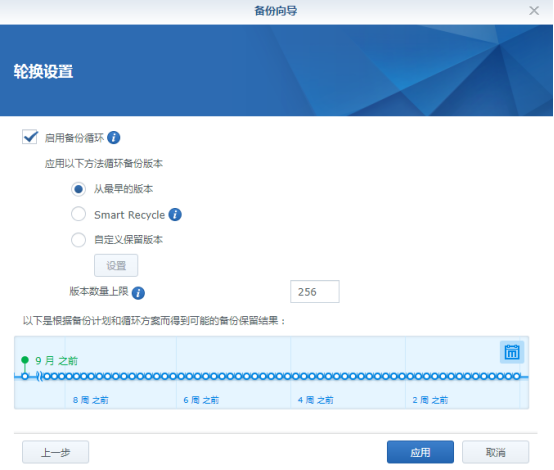Click the green 9 月 之前 marker pin
The width and height of the screenshot is (554, 470).
tap(25, 360)
